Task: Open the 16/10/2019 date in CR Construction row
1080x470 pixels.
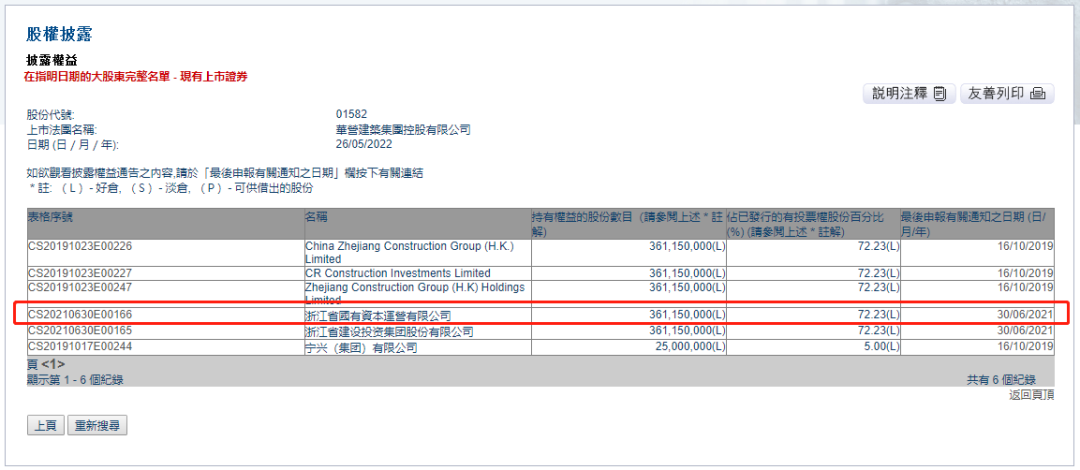Action: click(x=1028, y=273)
